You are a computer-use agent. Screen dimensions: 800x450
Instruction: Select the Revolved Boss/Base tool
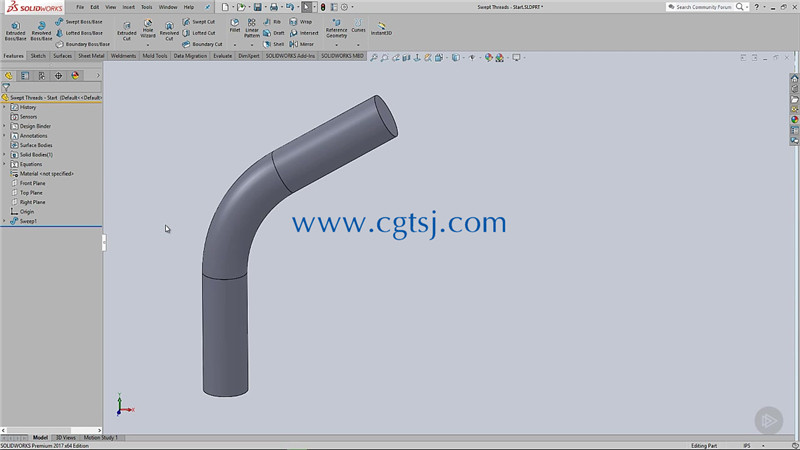point(41,31)
